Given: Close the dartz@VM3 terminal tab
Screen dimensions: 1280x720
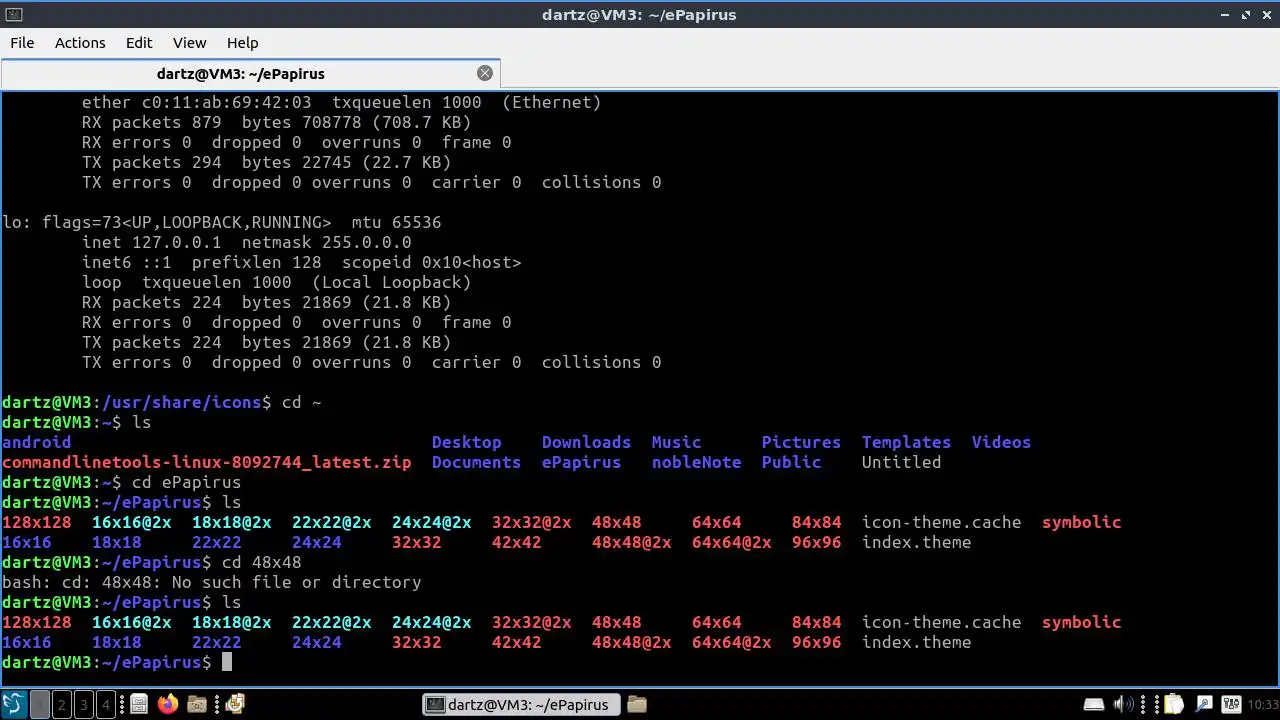Looking at the screenshot, I should pyautogui.click(x=485, y=73).
